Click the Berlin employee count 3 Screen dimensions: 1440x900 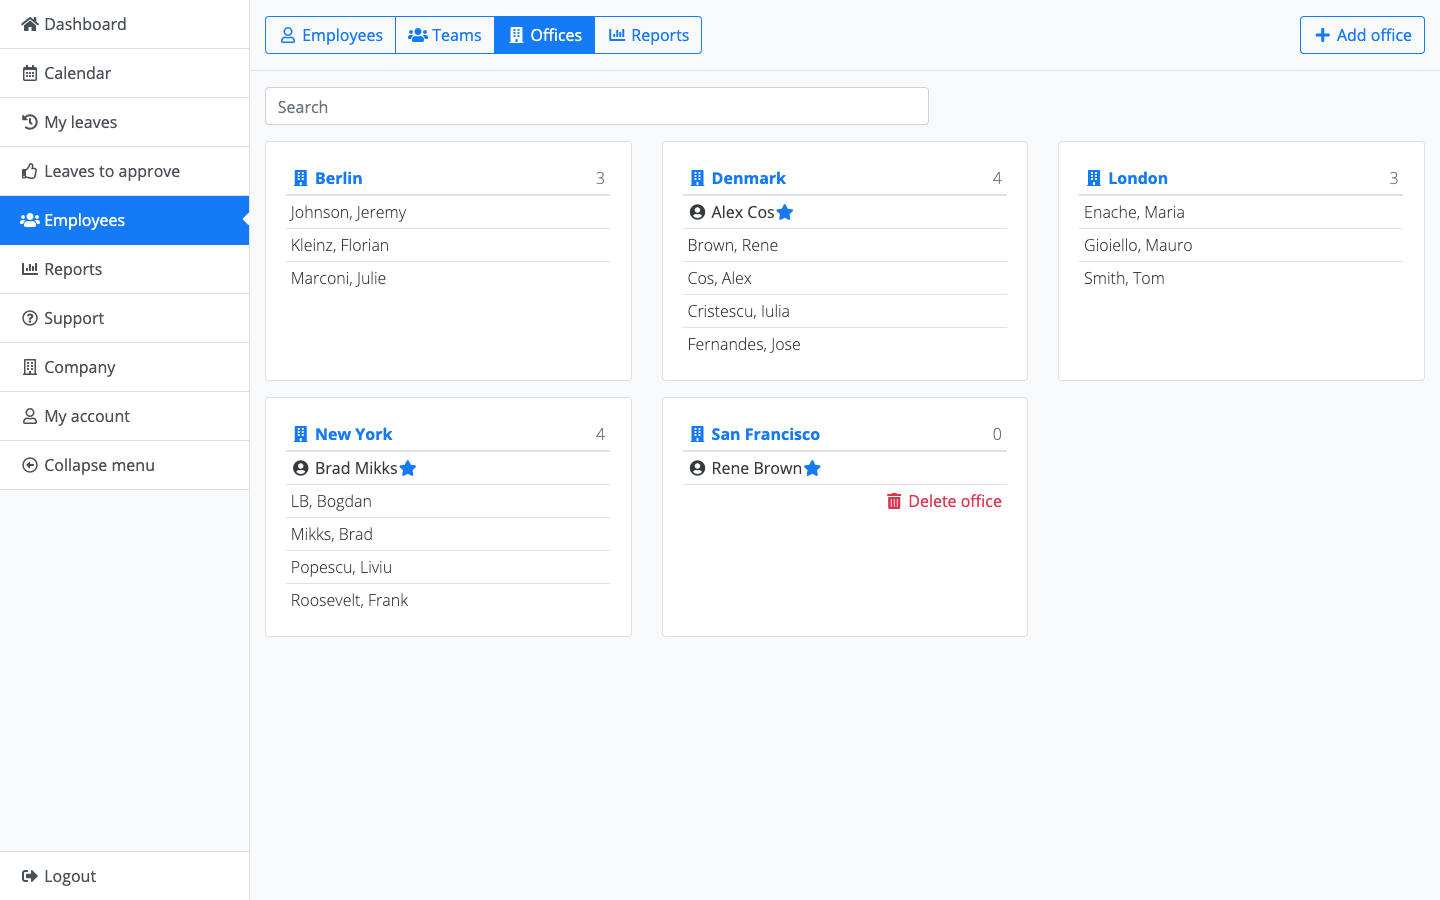point(600,178)
